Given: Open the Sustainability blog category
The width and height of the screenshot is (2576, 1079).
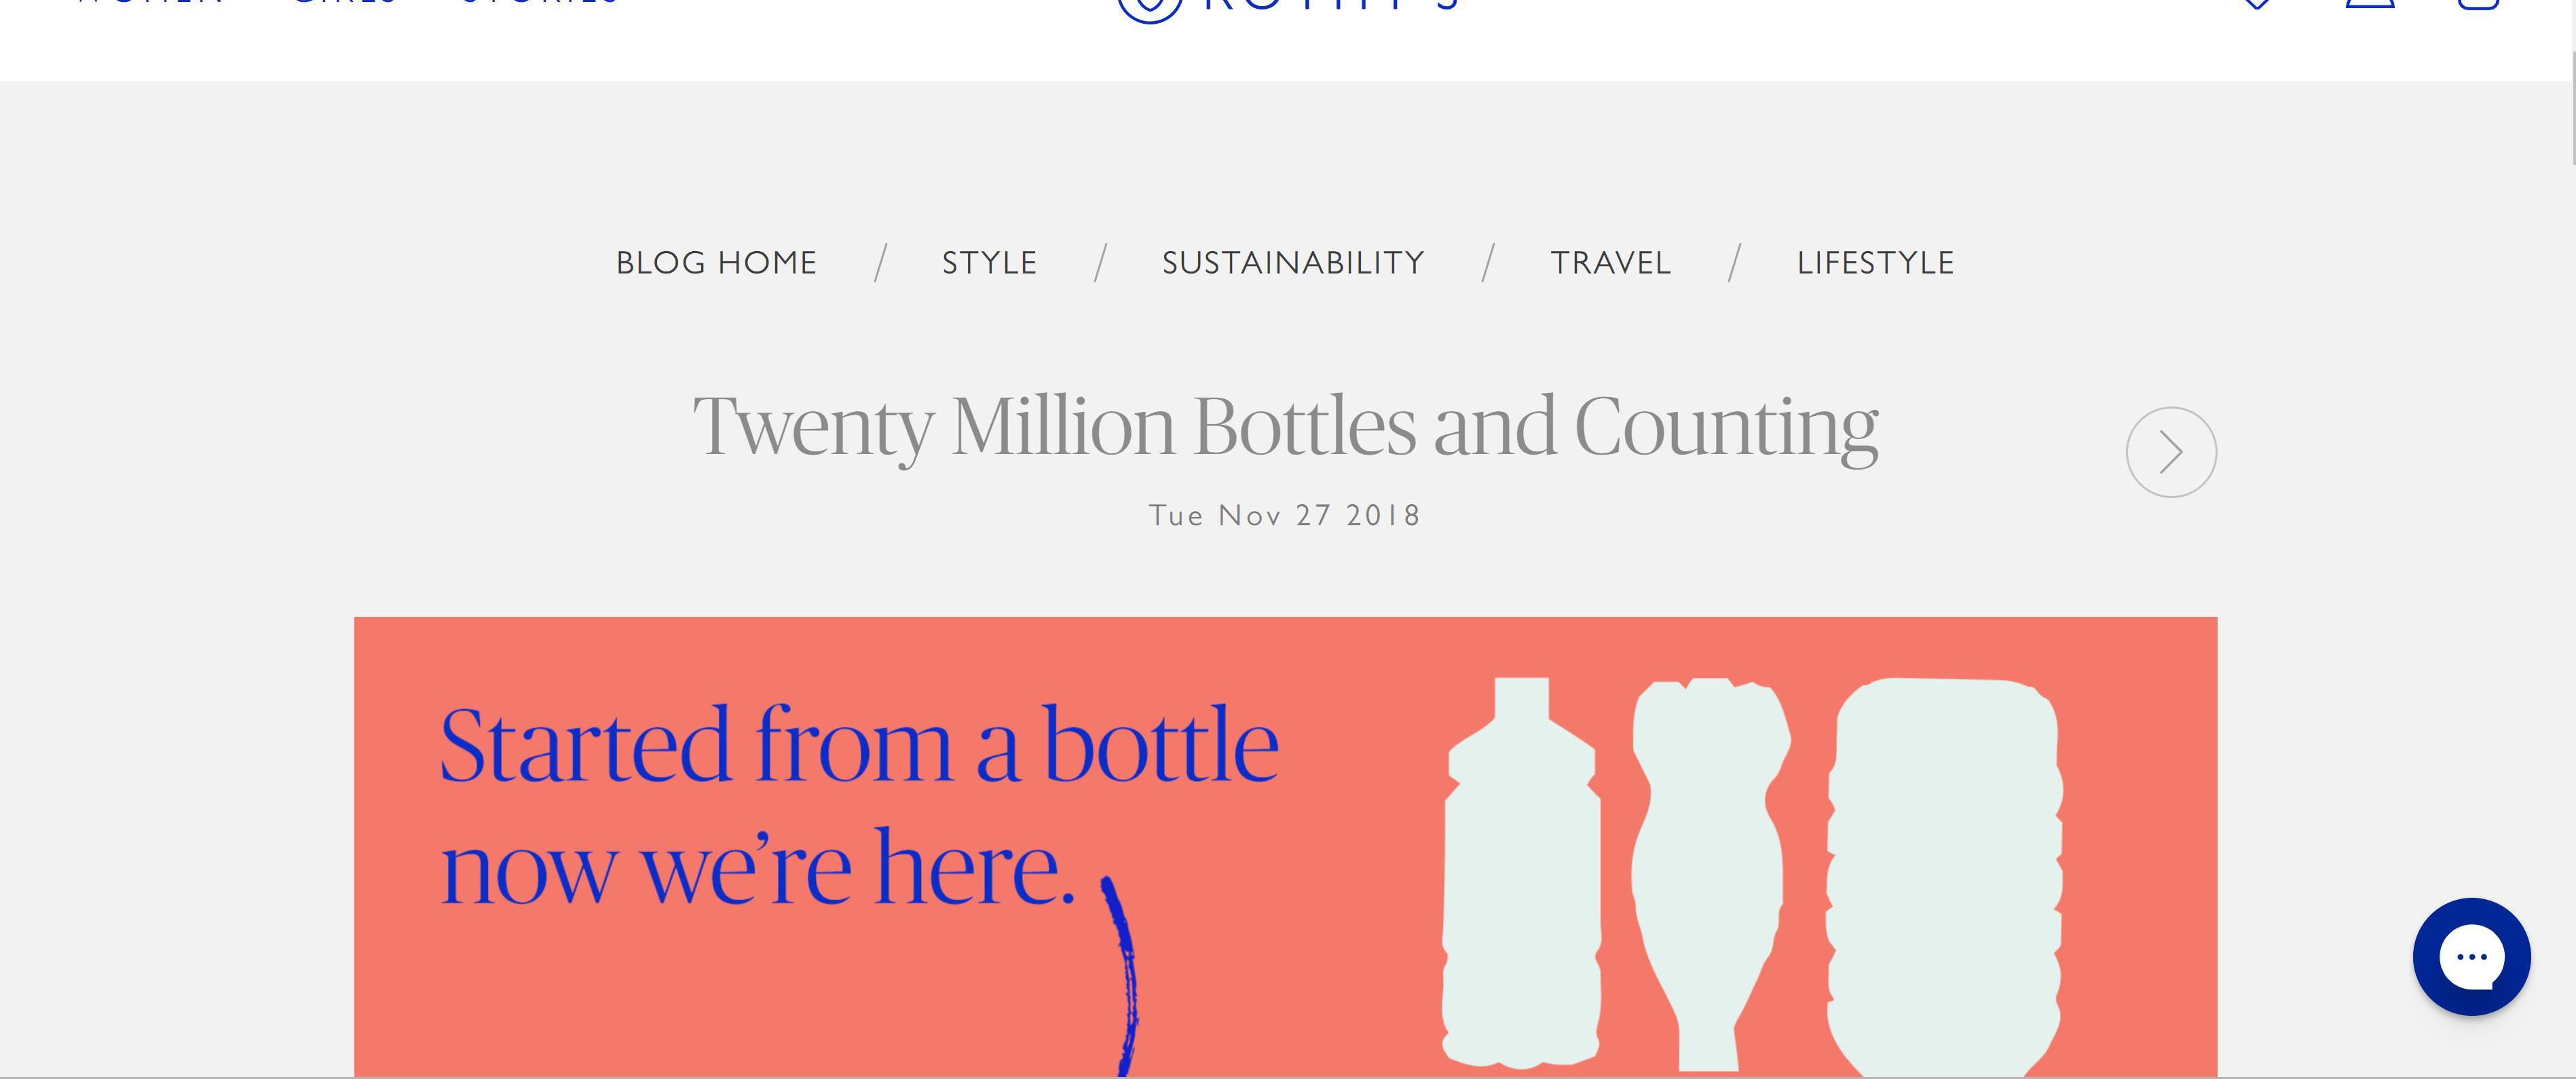Looking at the screenshot, I should click(1293, 263).
